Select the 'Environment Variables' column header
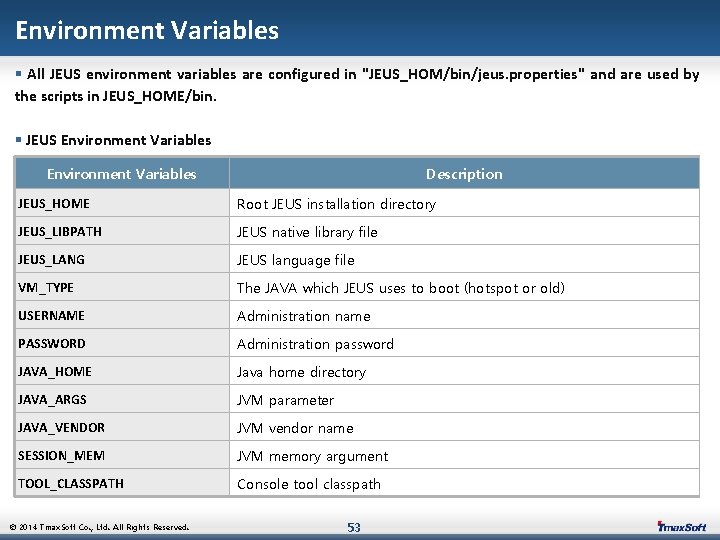720x540 pixels. [122, 174]
